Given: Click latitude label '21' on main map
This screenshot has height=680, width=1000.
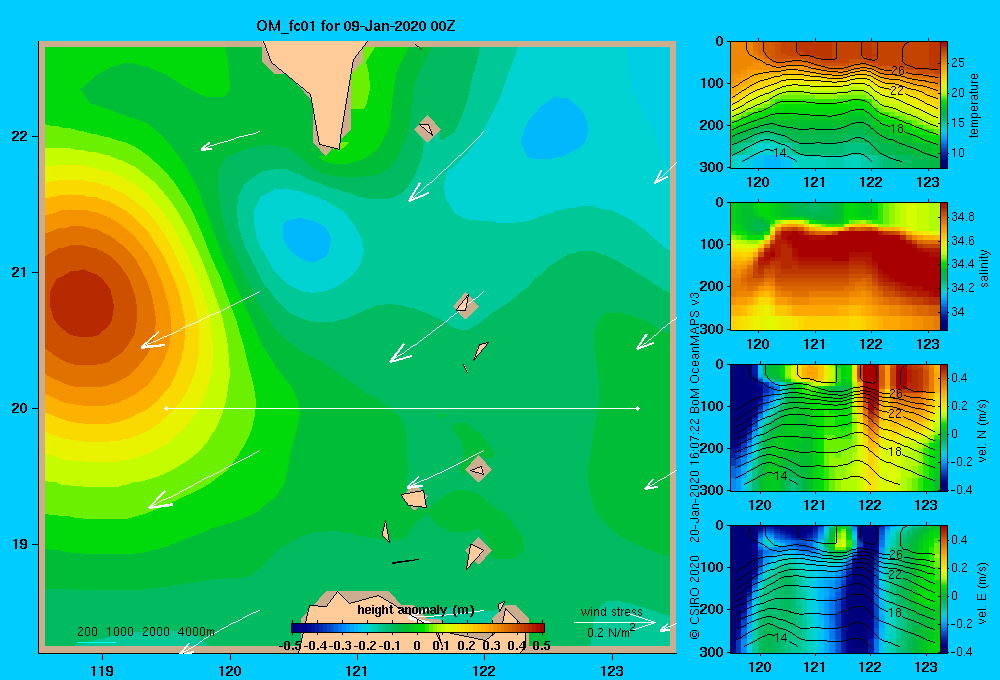Looking at the screenshot, I should click(x=19, y=272).
